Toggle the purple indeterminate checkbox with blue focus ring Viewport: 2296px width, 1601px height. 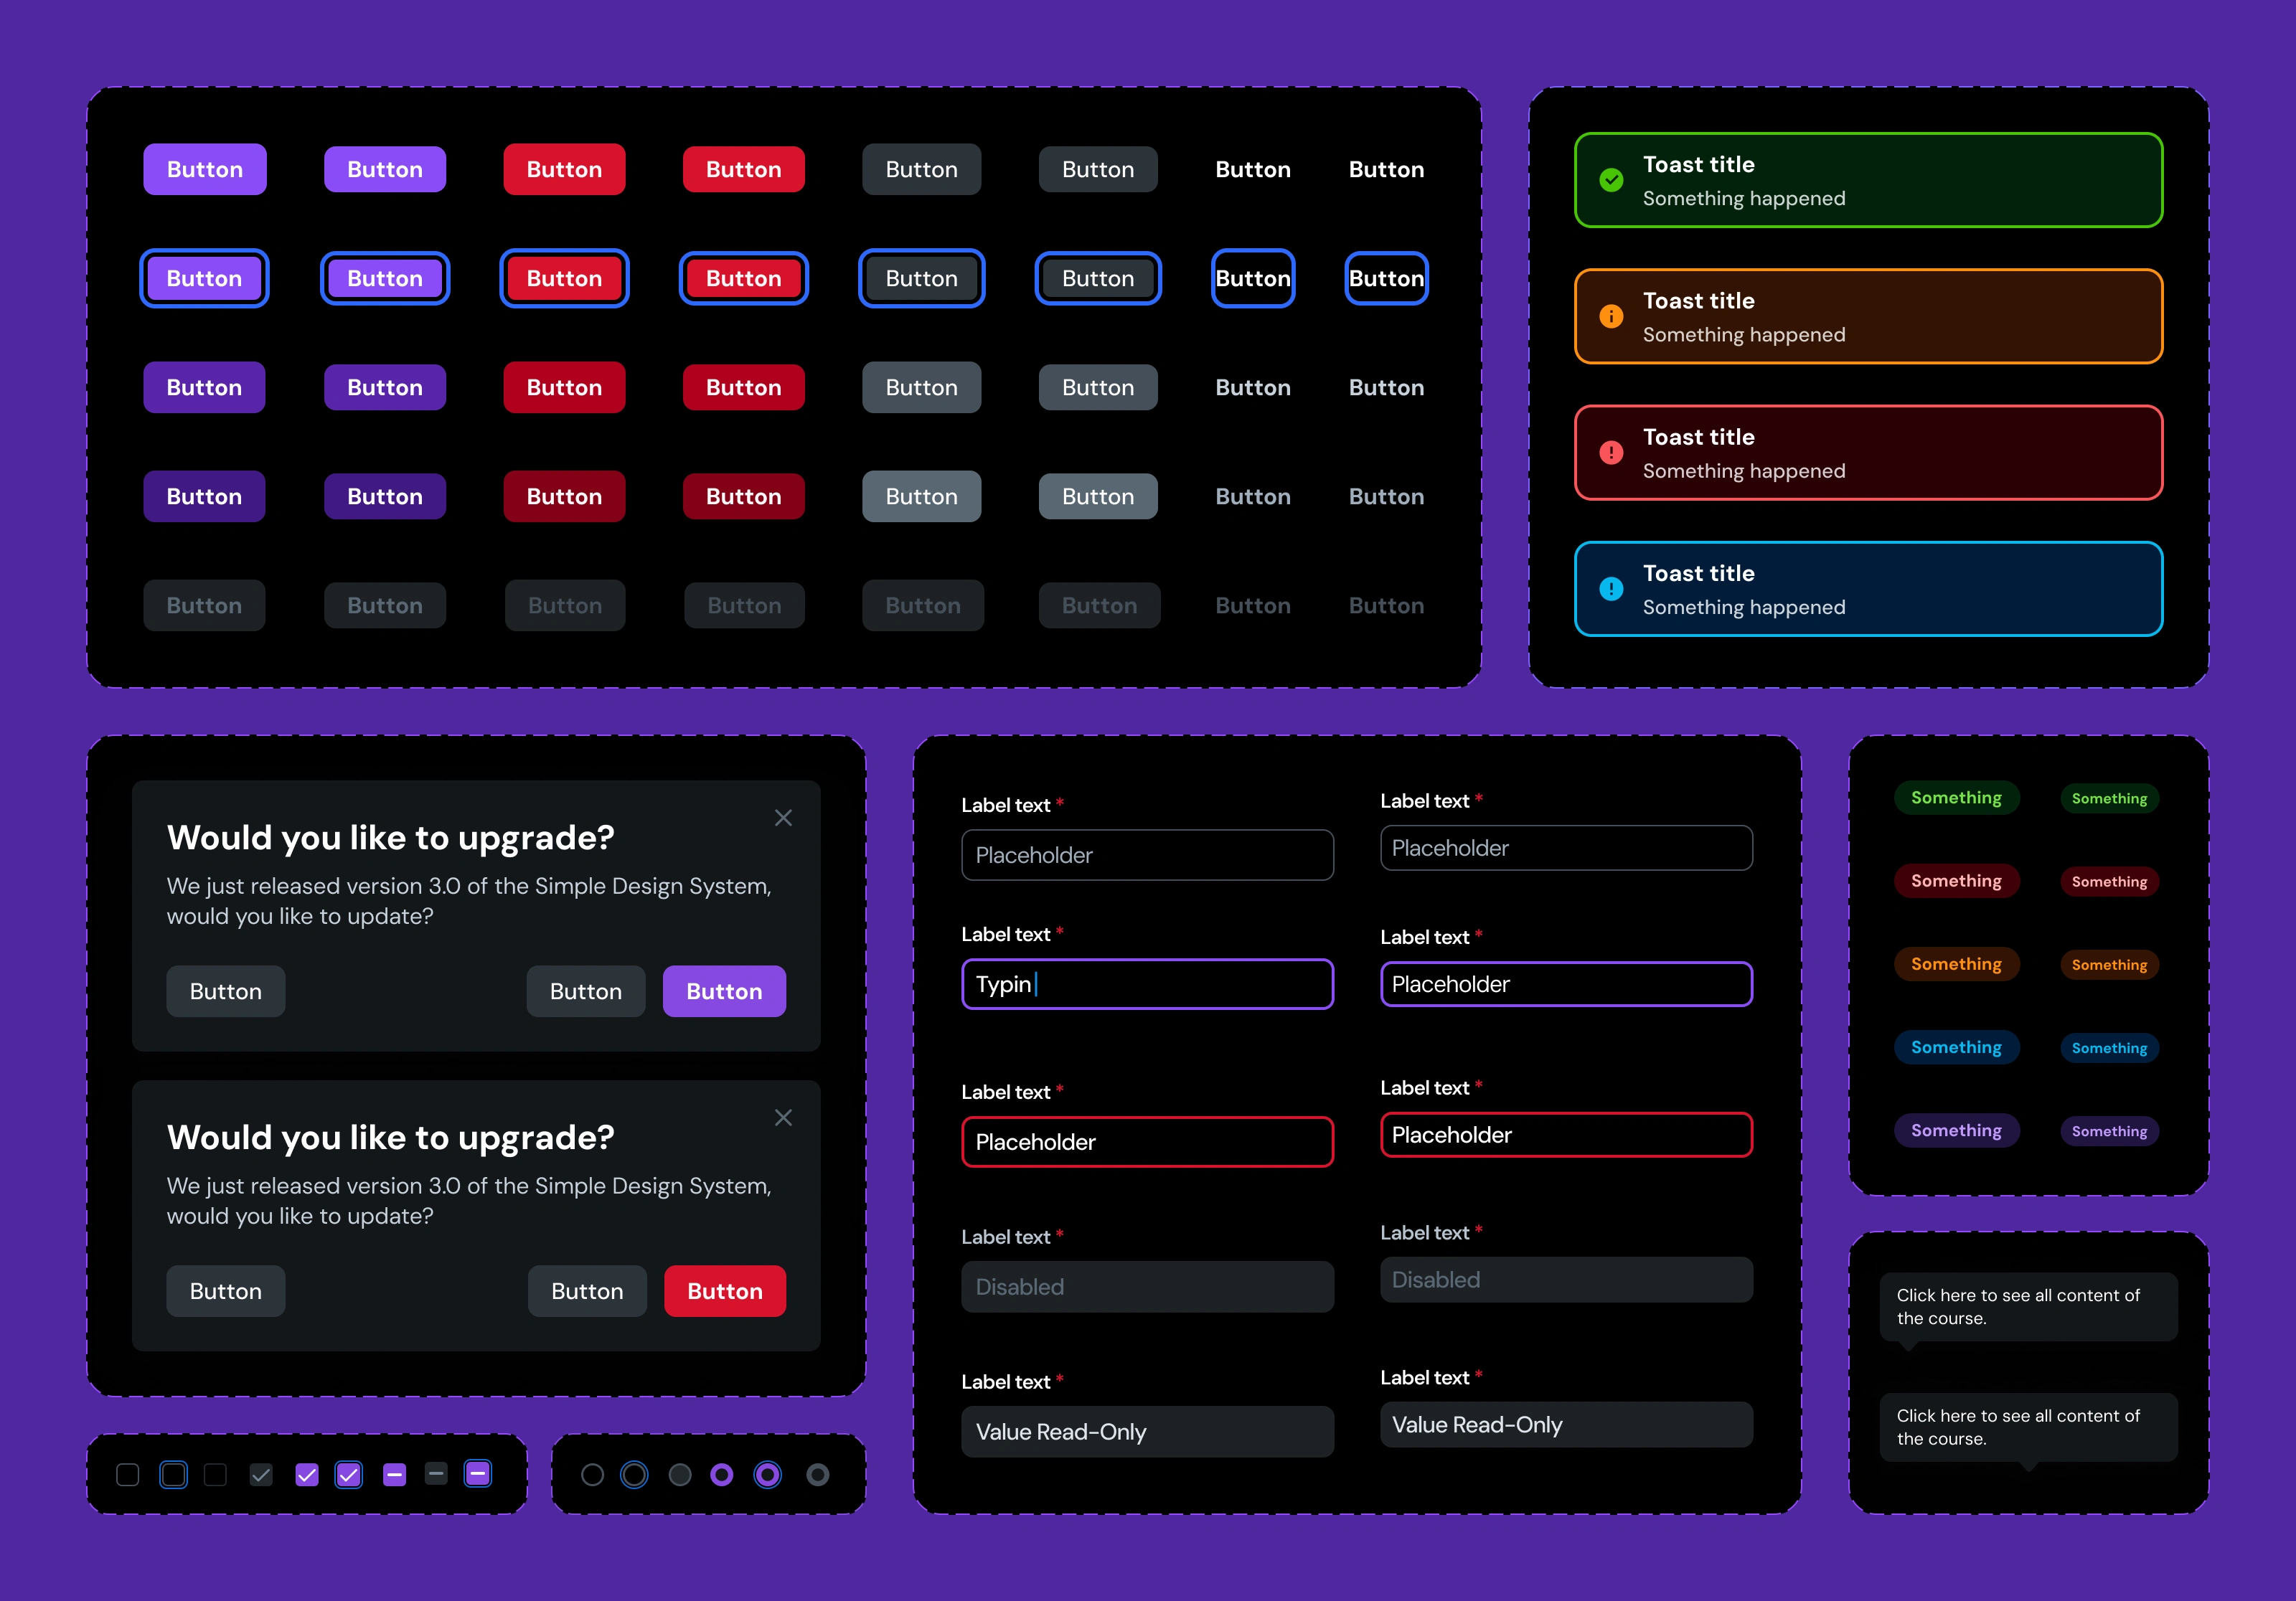click(x=478, y=1474)
